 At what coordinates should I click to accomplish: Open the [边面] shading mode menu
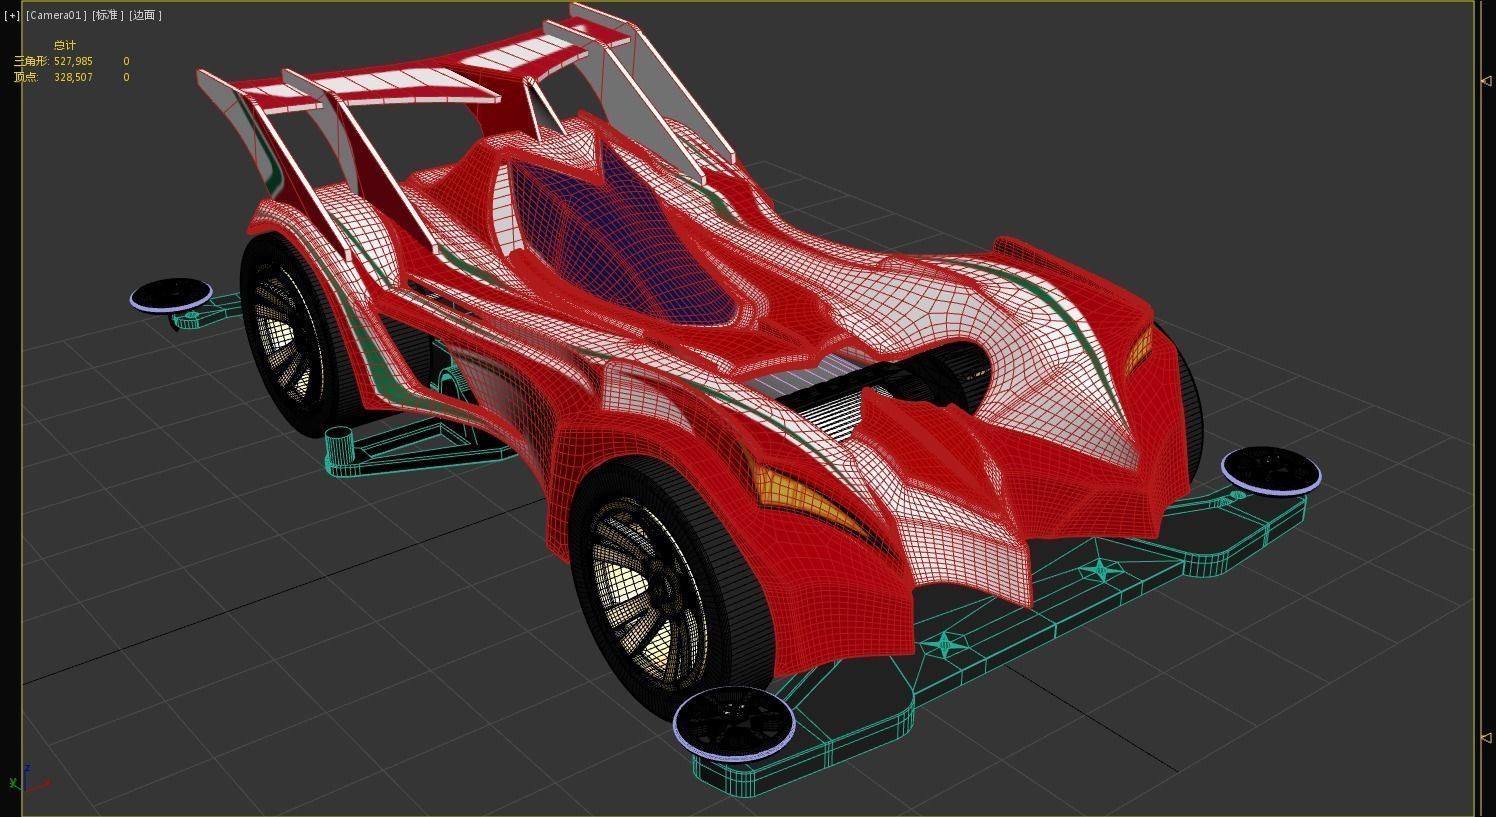[145, 15]
